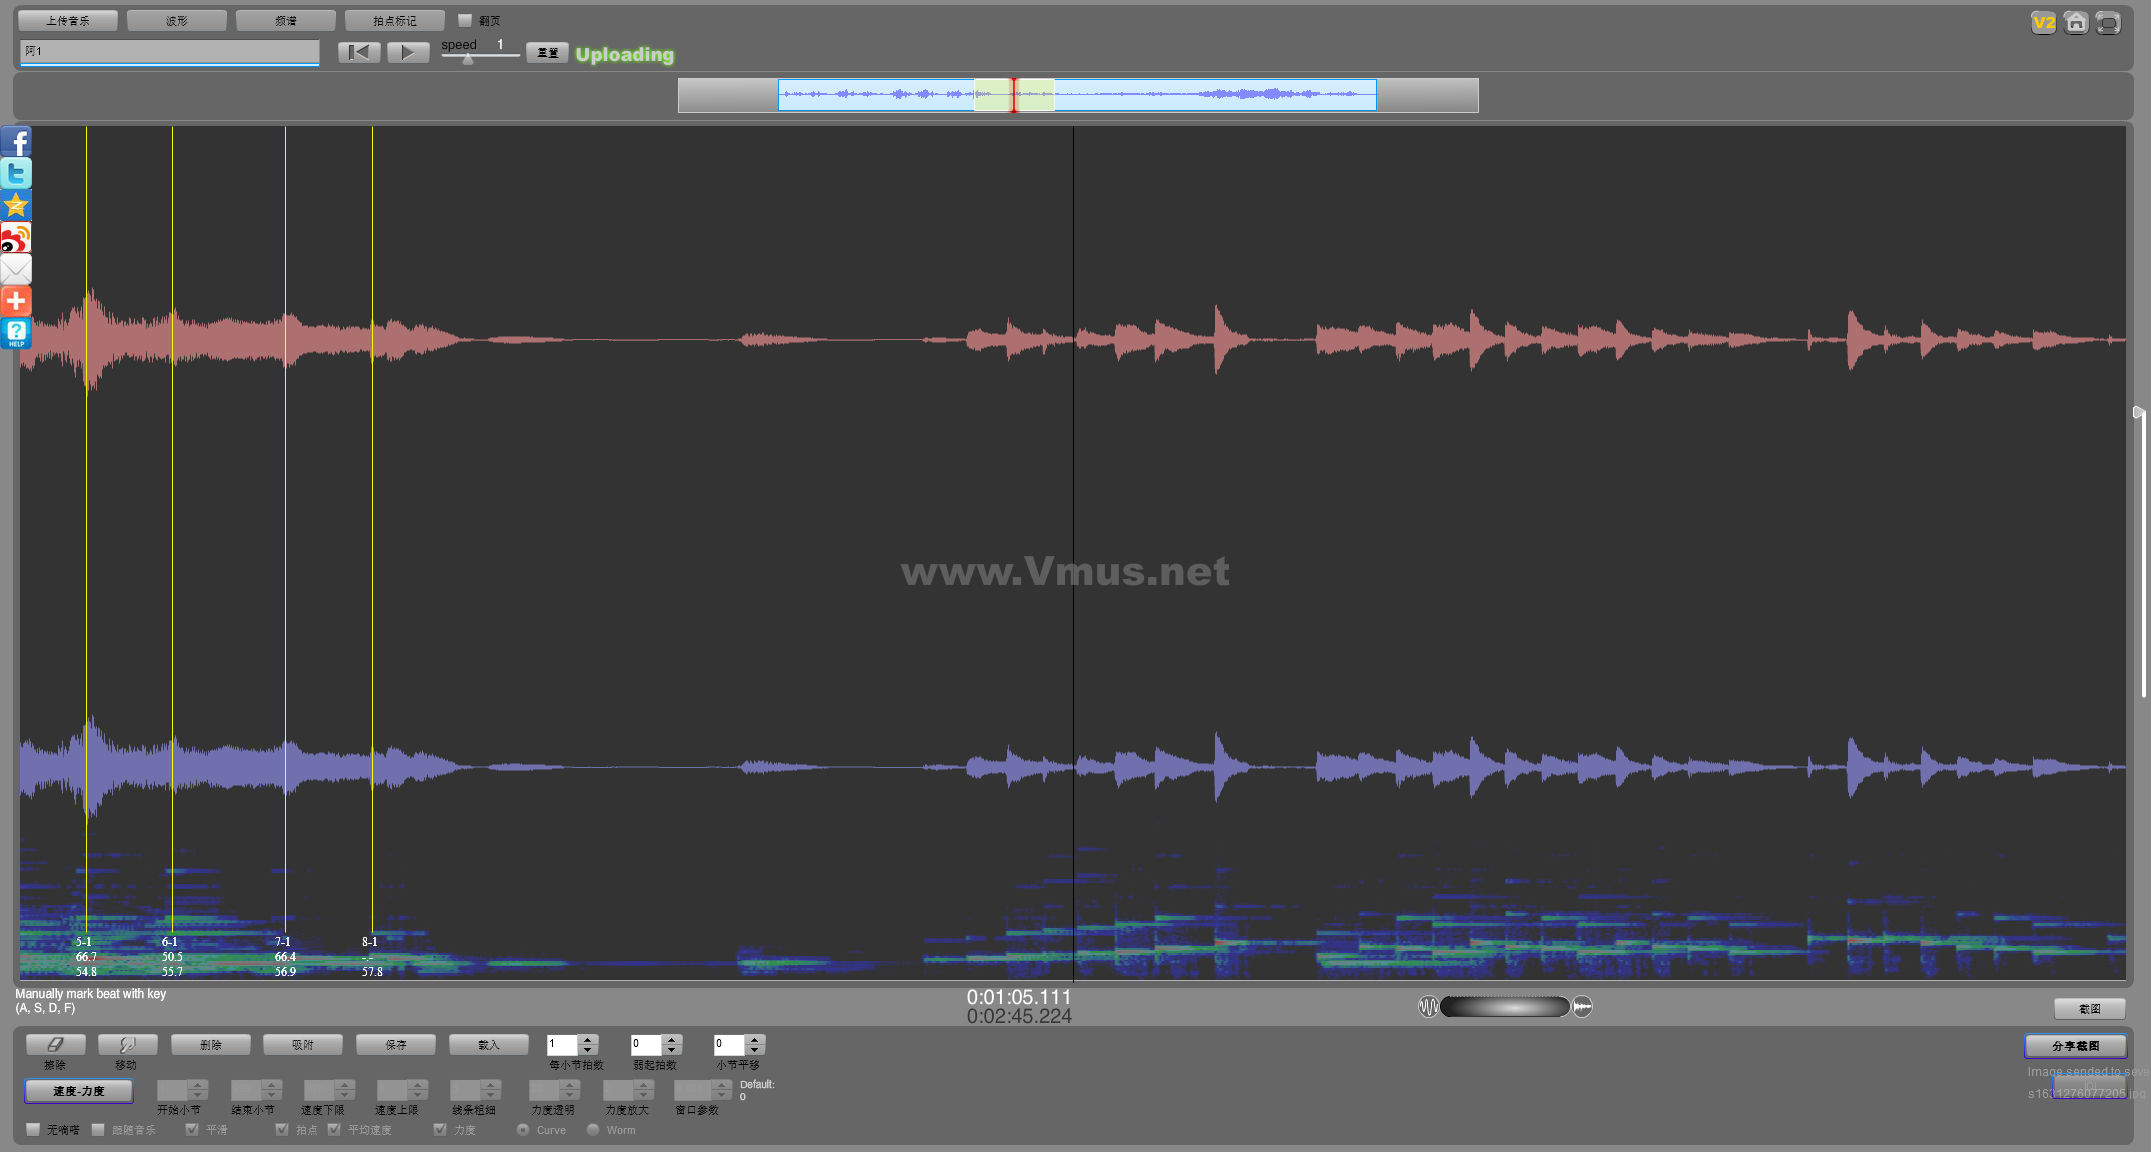2151x1152 pixels.
Task: Increase 每小节拍数 with the up arrow
Action: point(588,1039)
